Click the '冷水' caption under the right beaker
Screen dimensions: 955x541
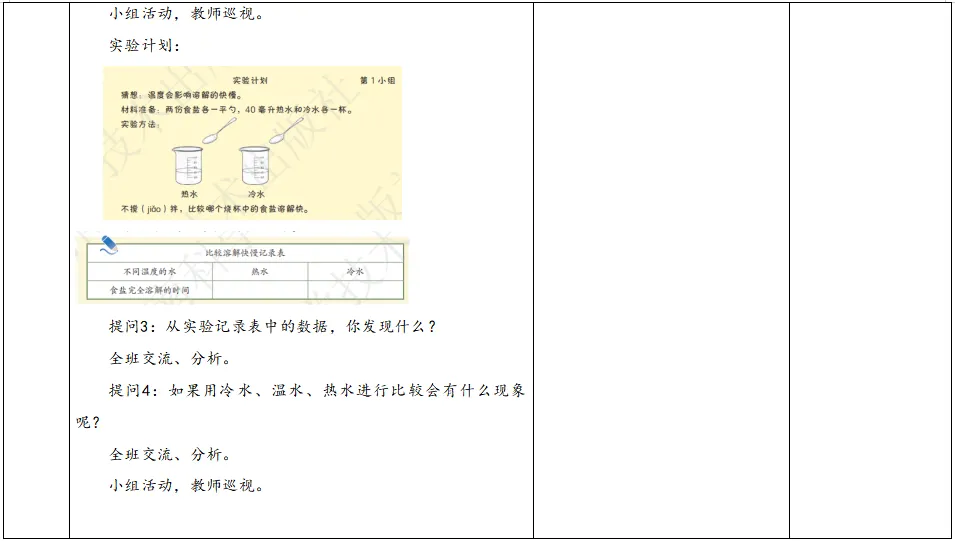point(256,194)
